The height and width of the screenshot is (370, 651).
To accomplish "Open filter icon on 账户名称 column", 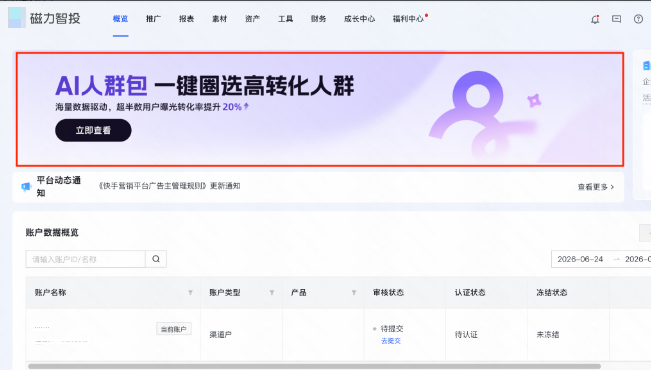I will [x=190, y=292].
